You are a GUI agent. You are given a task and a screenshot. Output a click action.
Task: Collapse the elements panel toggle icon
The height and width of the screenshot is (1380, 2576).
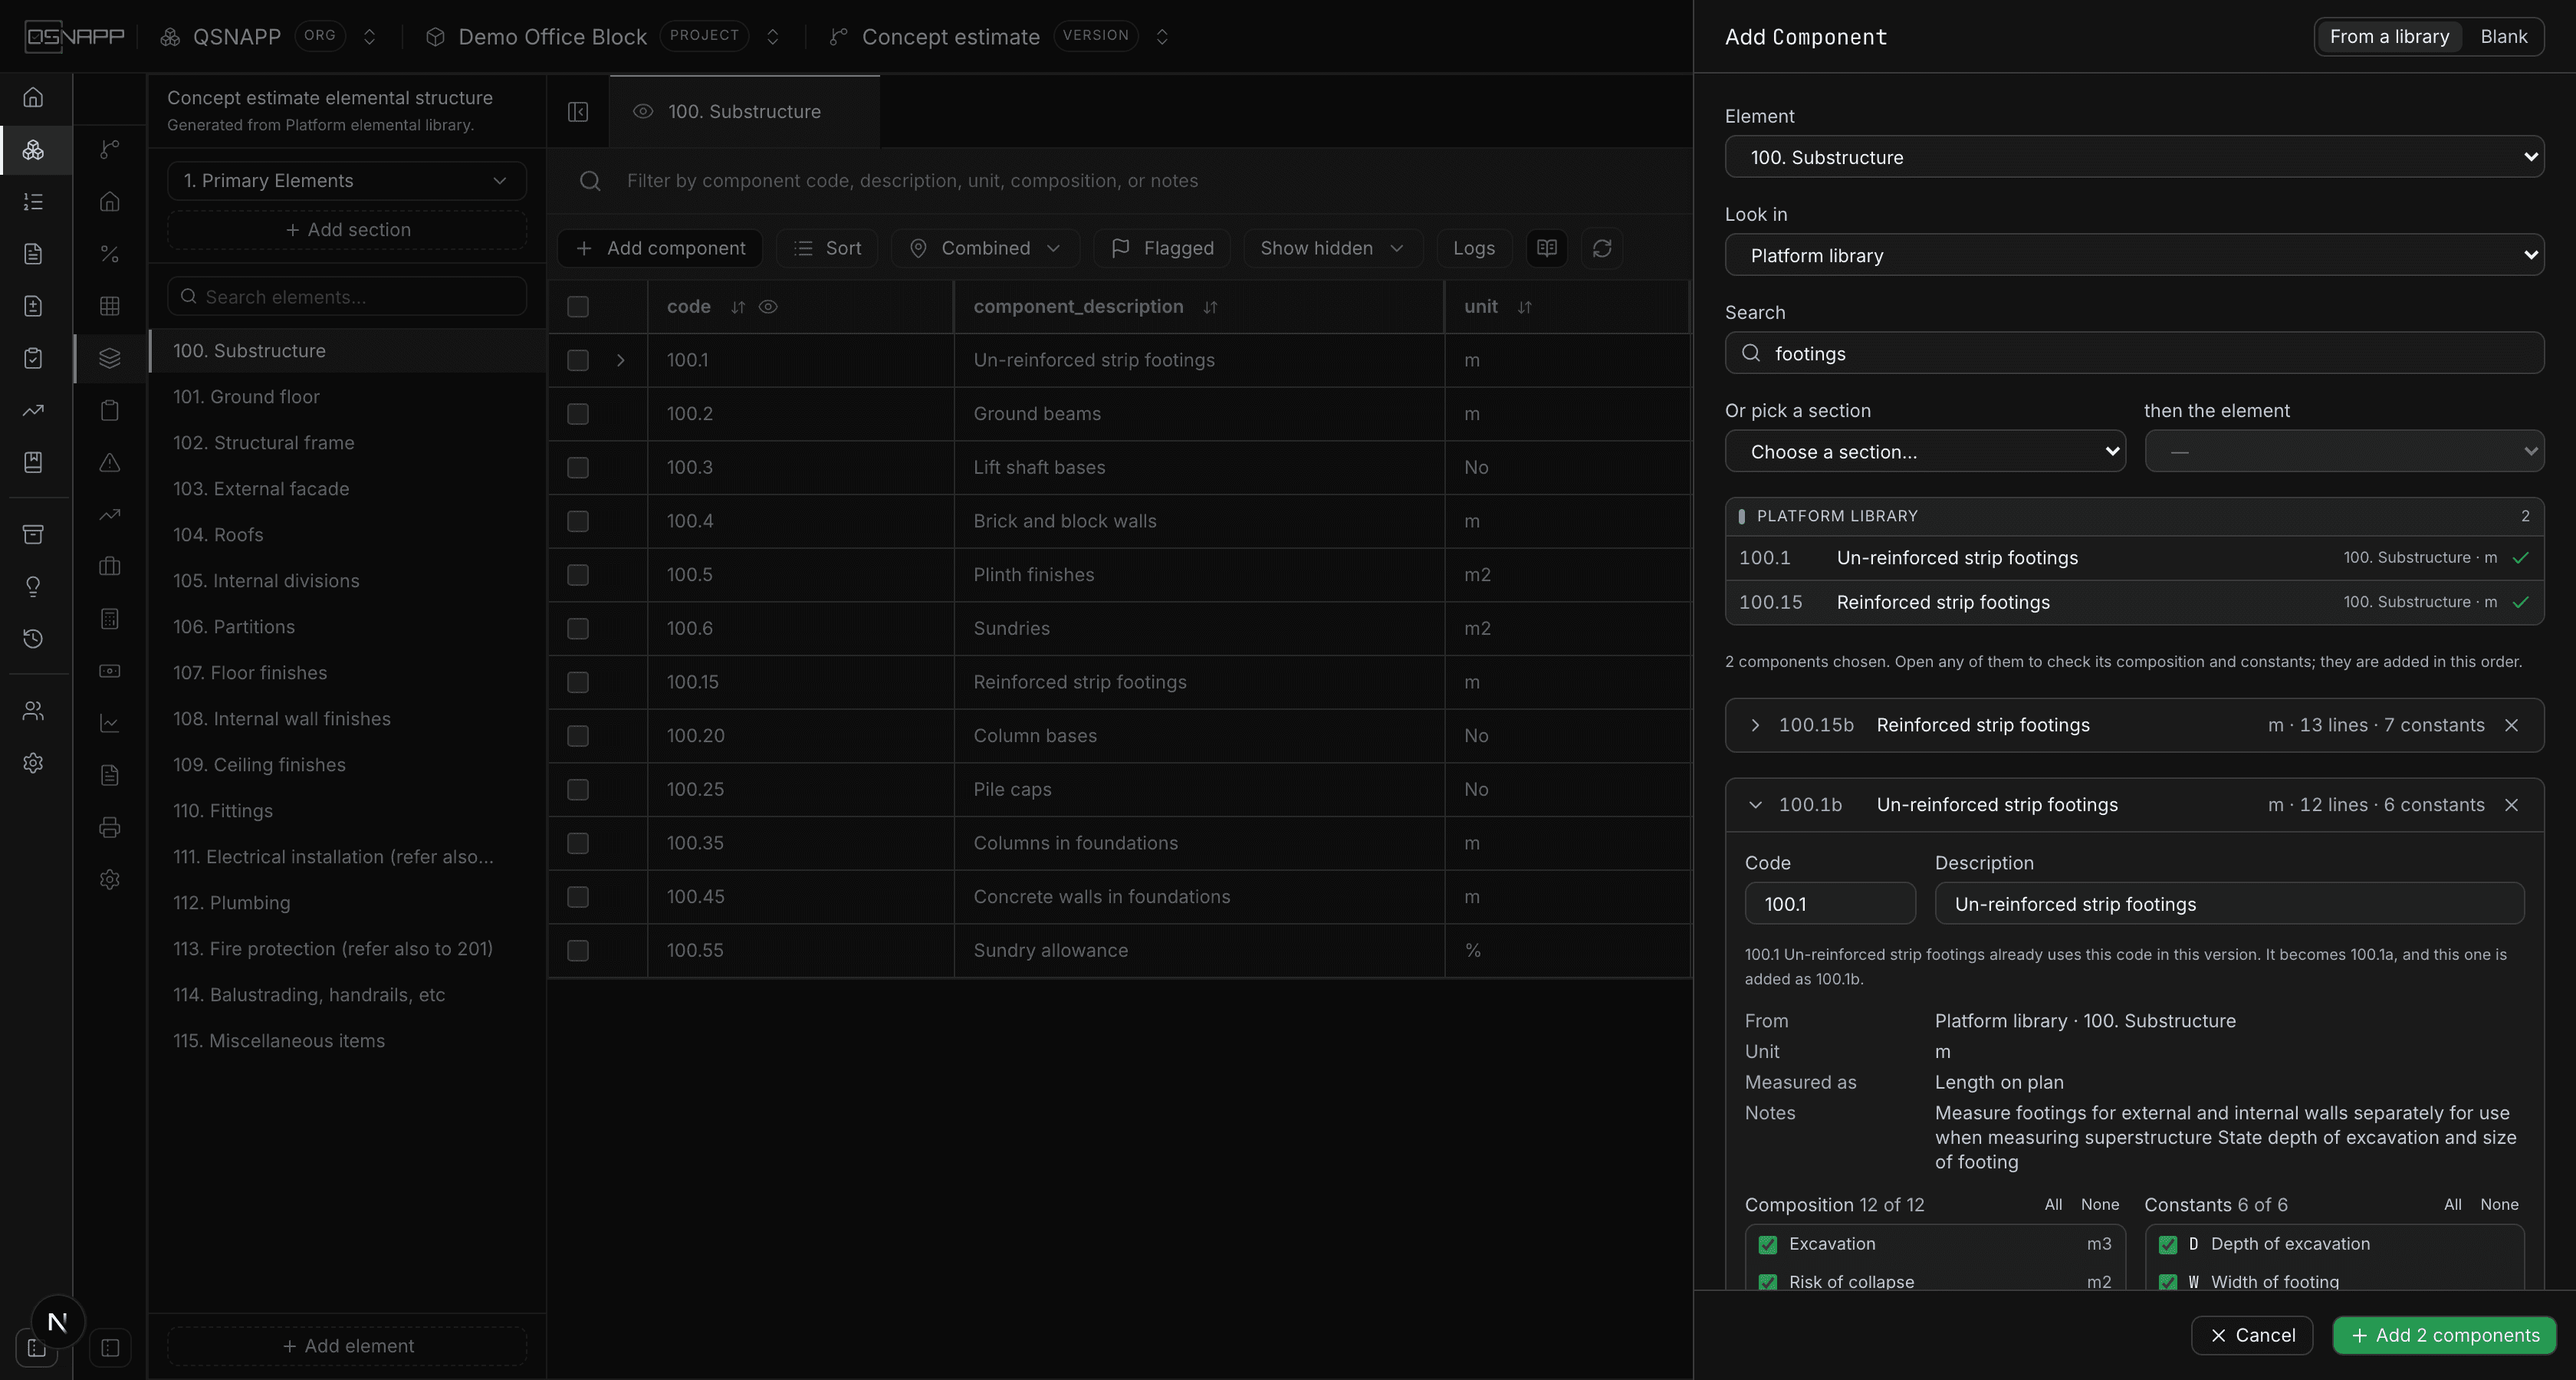pos(578,111)
